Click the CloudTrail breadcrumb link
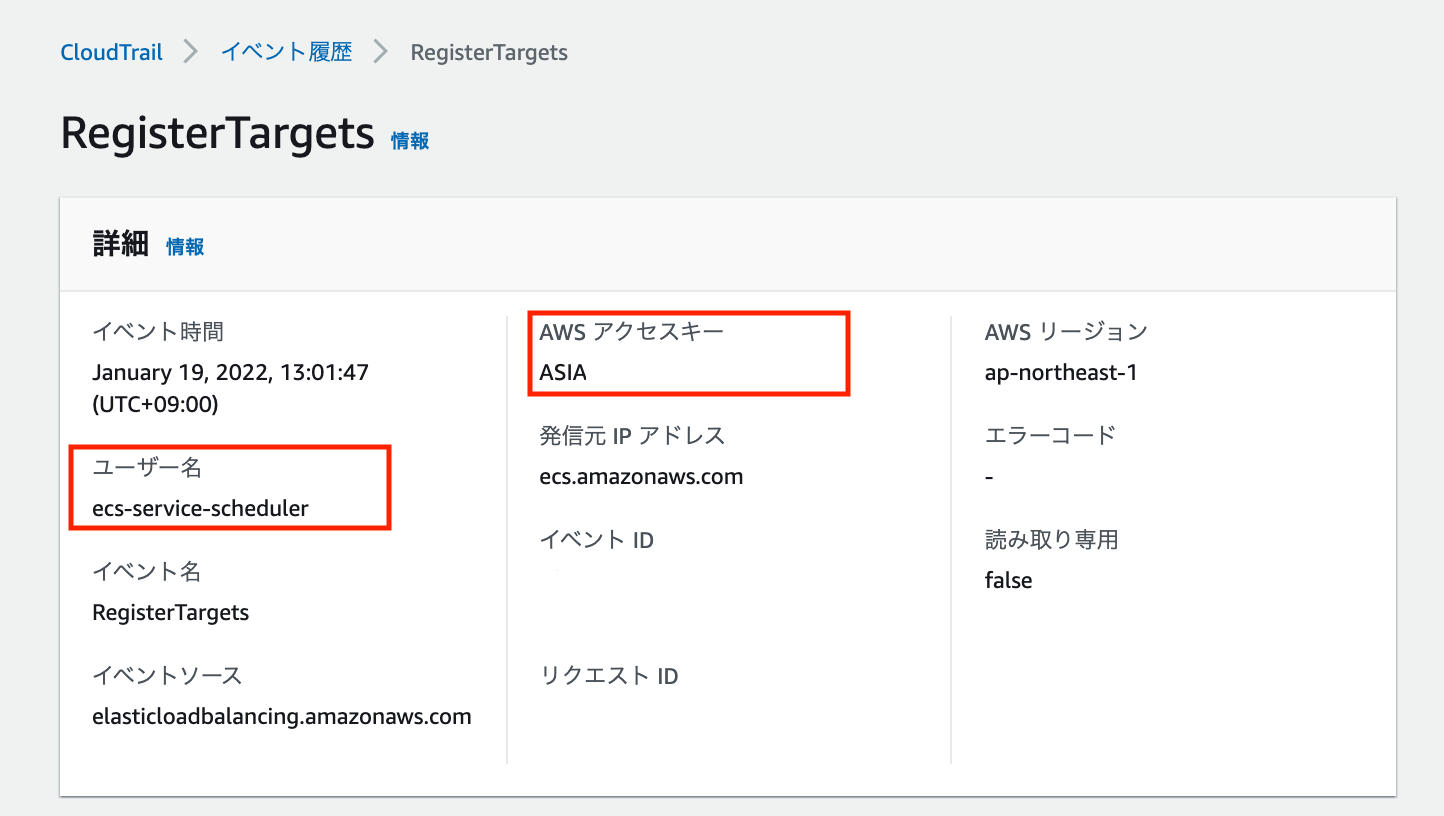 (x=111, y=51)
